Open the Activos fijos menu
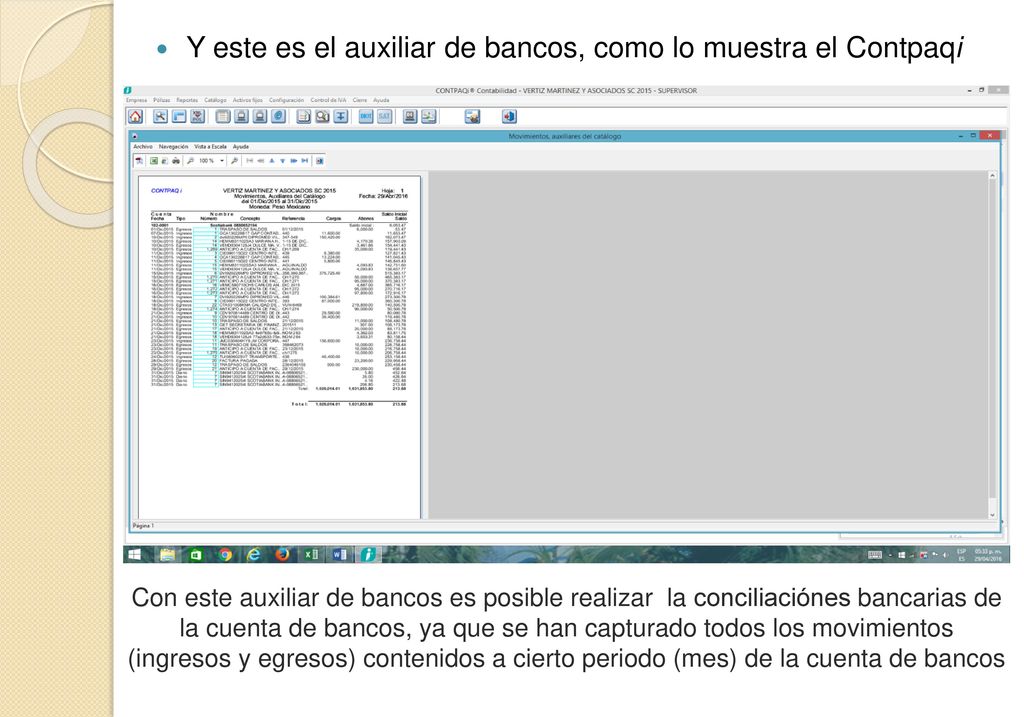1024x717 pixels. coord(248,100)
